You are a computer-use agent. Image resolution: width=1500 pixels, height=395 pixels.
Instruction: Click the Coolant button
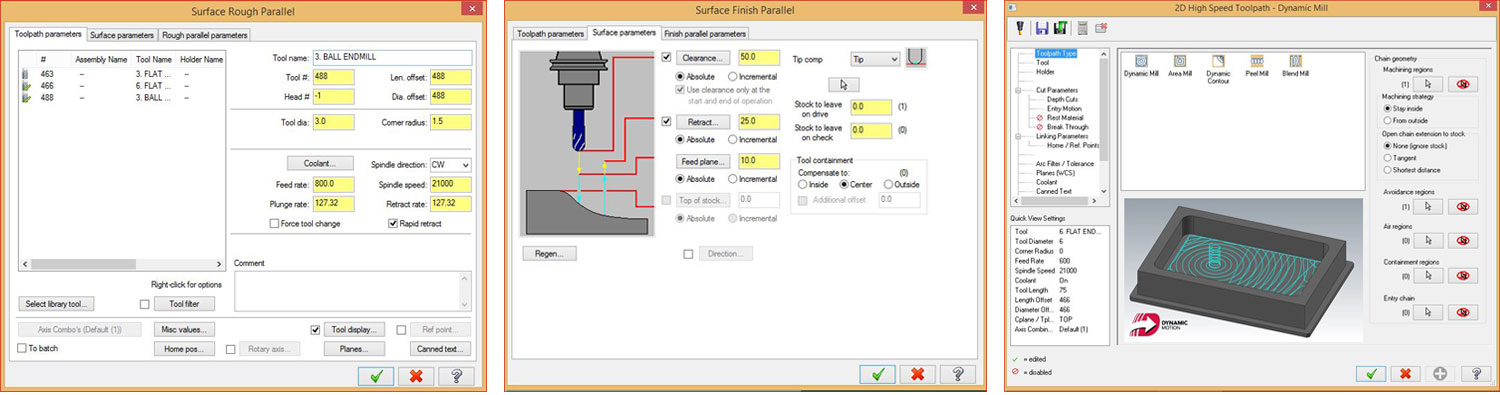(x=320, y=164)
